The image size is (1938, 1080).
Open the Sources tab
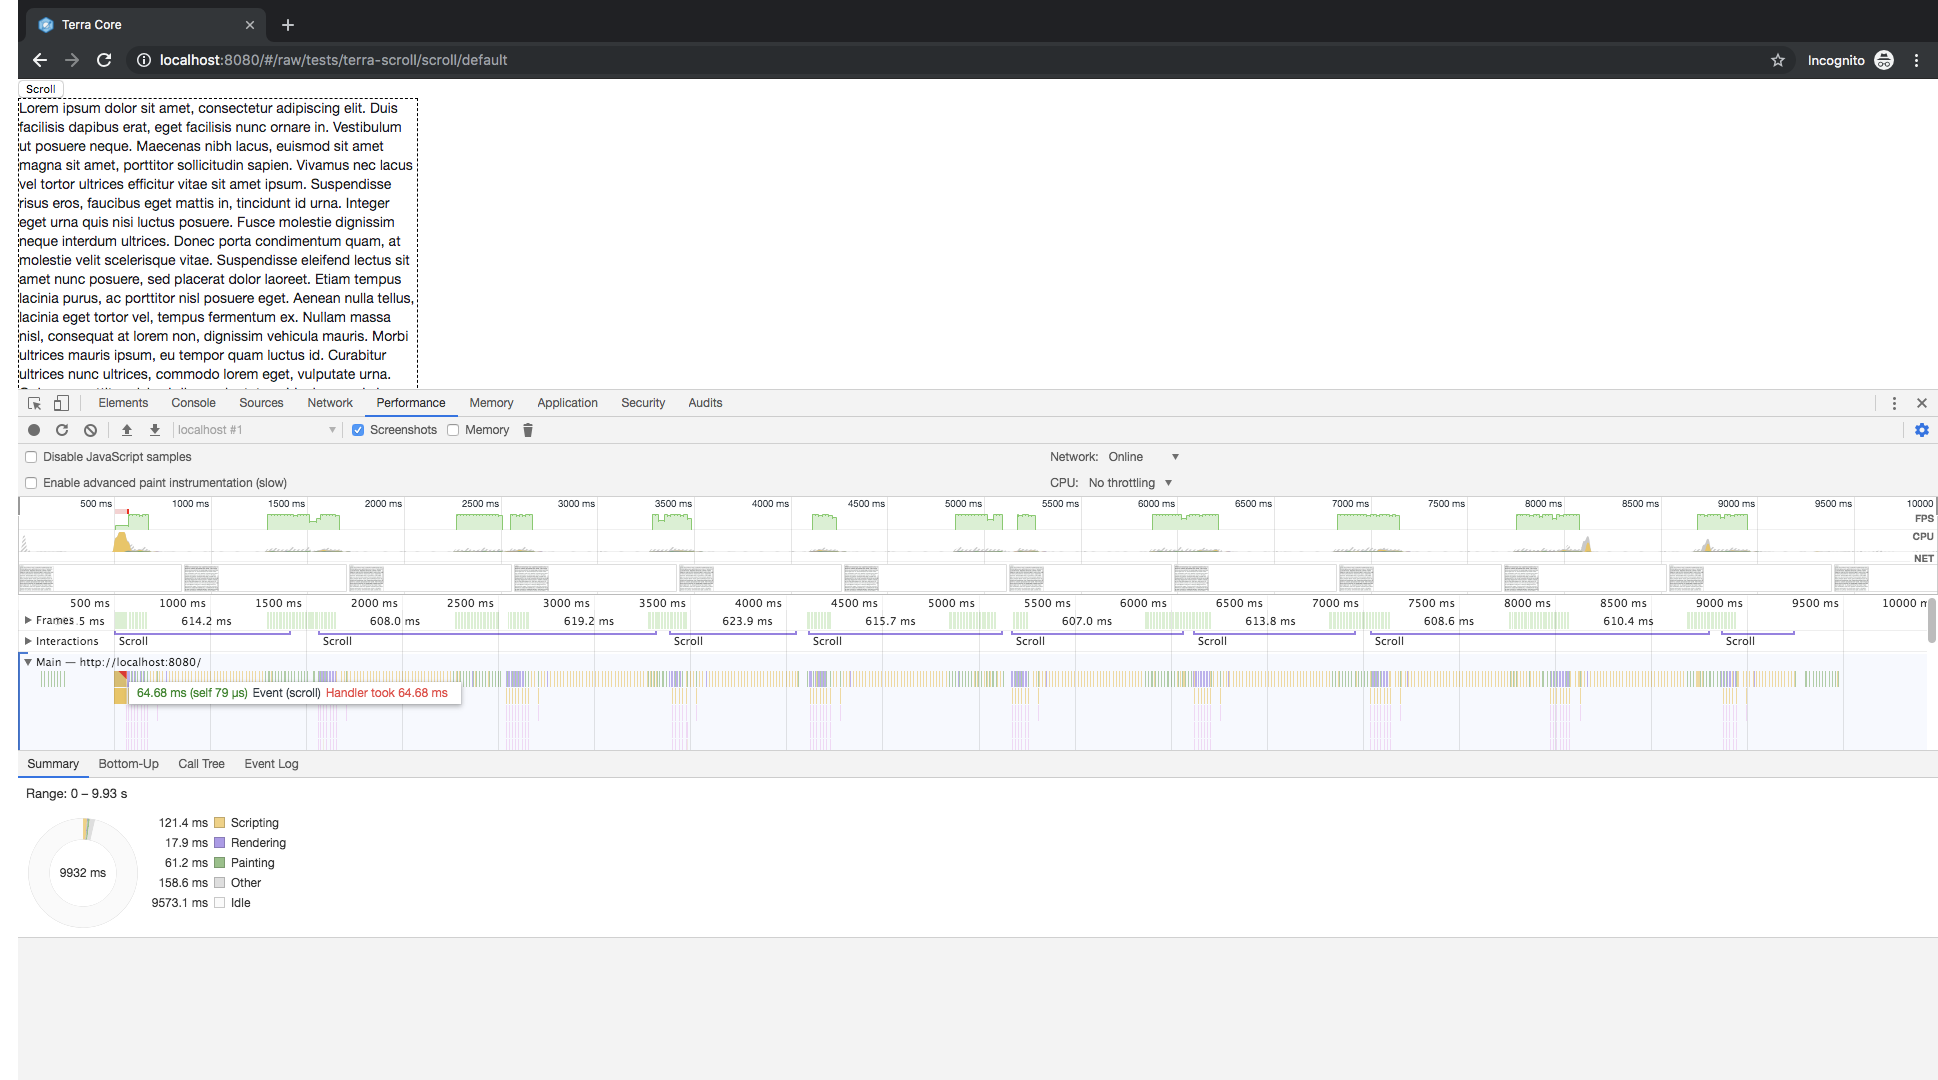pos(261,403)
